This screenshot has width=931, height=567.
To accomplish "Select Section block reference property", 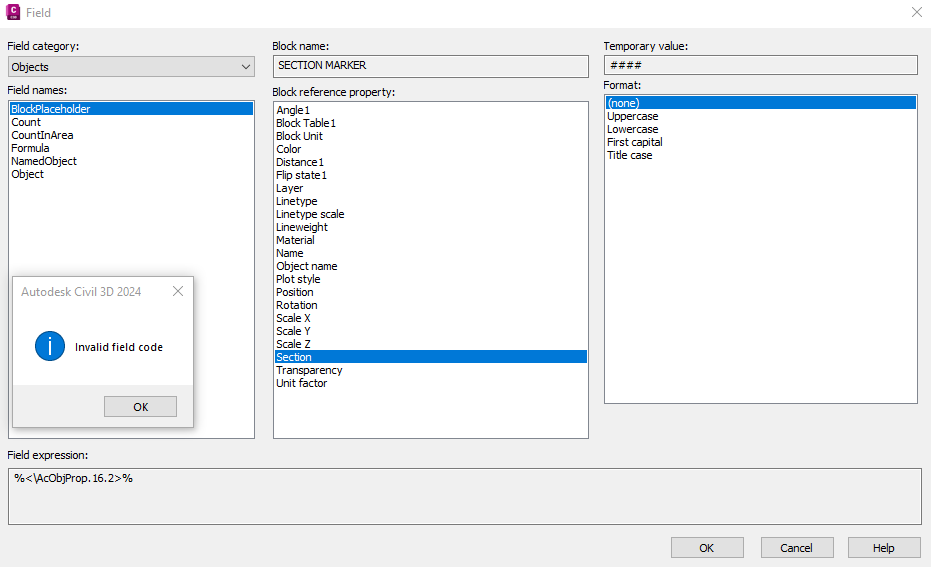I will click(x=430, y=357).
